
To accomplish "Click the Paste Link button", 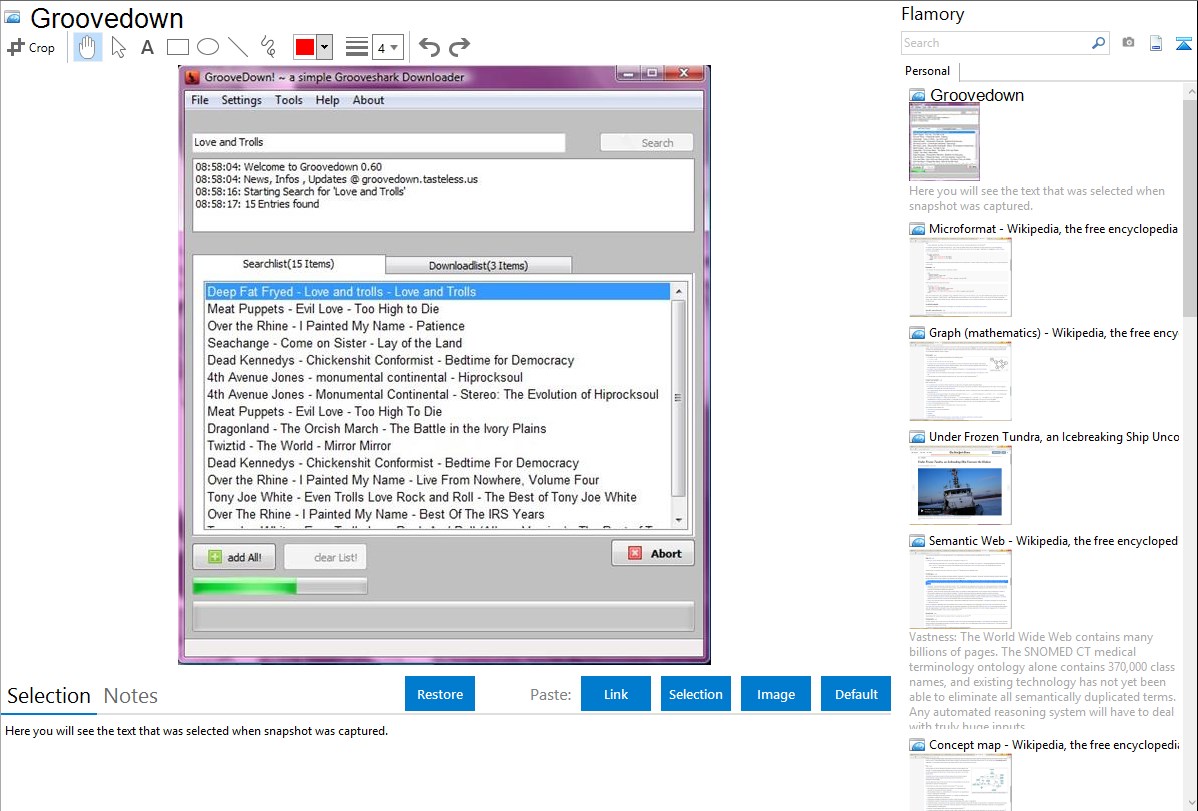I will point(616,694).
